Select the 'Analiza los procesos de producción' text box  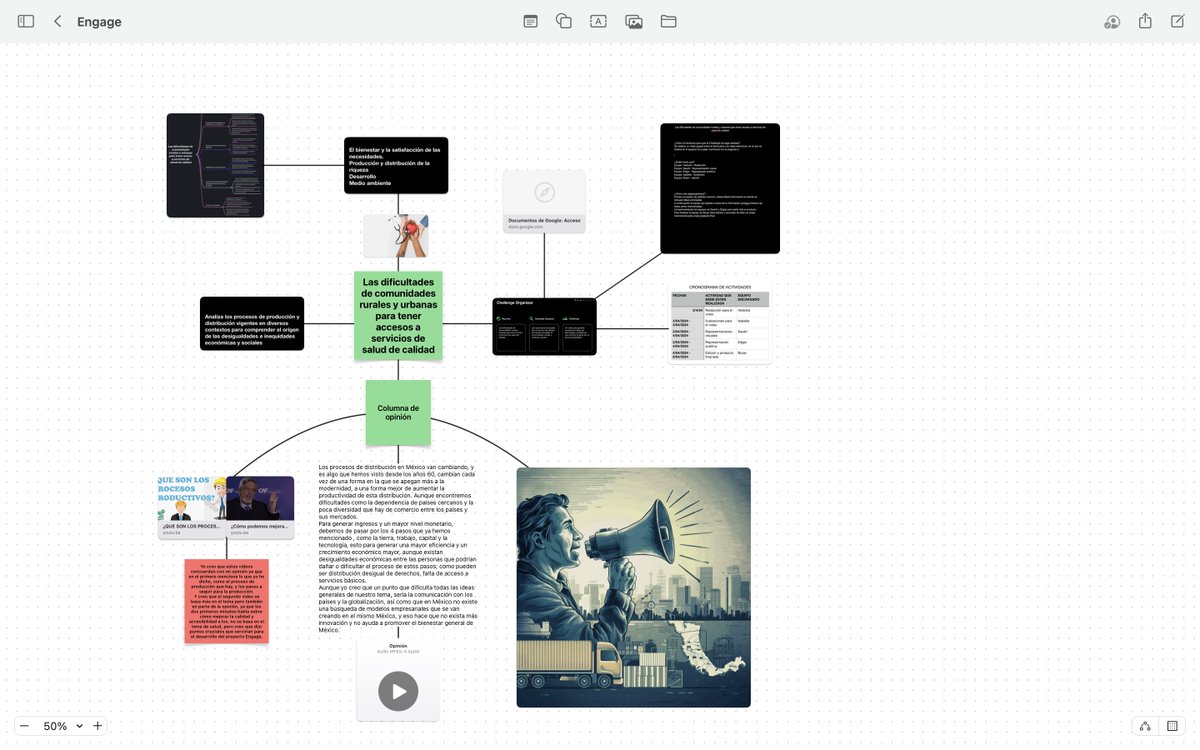[x=252, y=323]
